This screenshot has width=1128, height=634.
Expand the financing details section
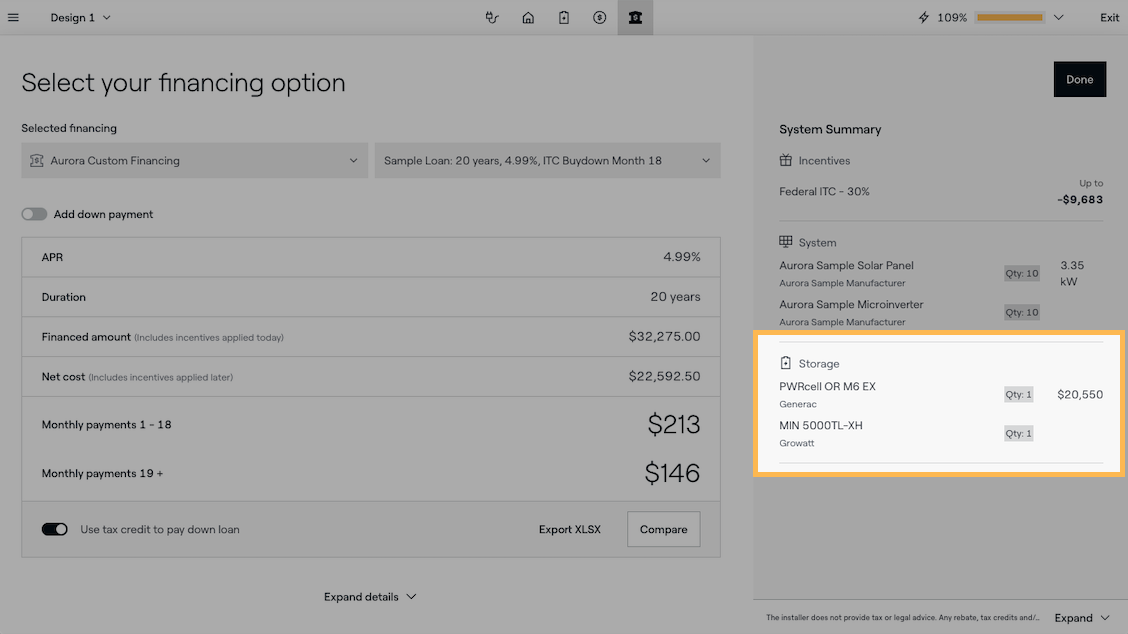pyautogui.click(x=370, y=597)
